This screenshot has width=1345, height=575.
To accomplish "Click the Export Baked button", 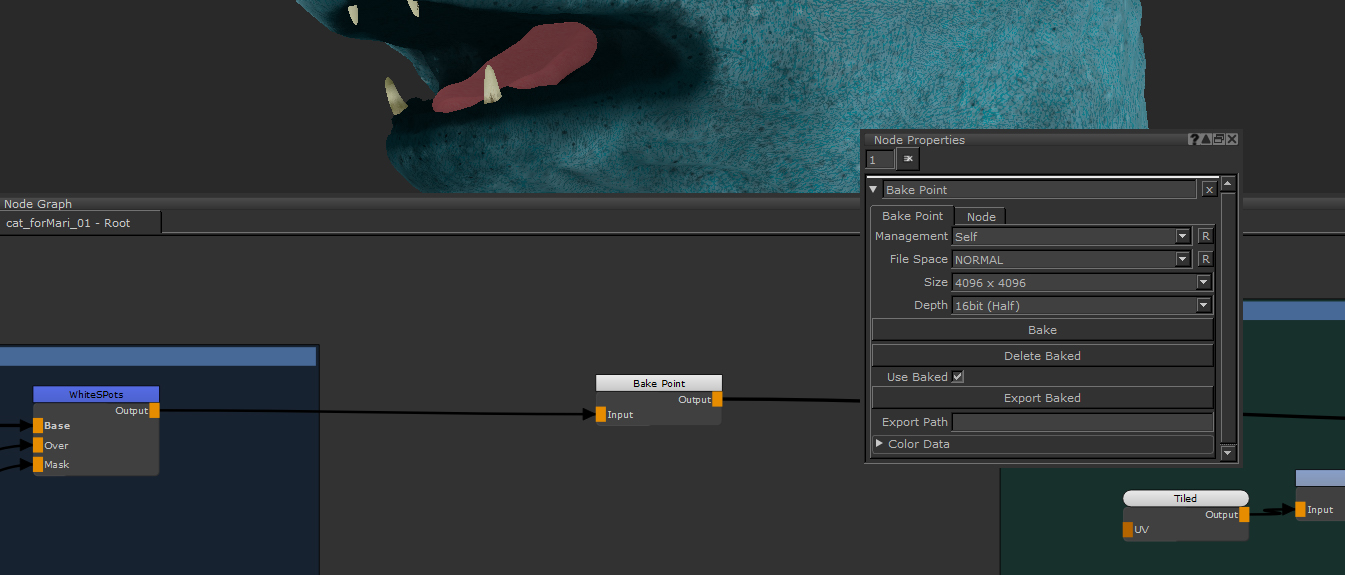I will pos(1042,398).
